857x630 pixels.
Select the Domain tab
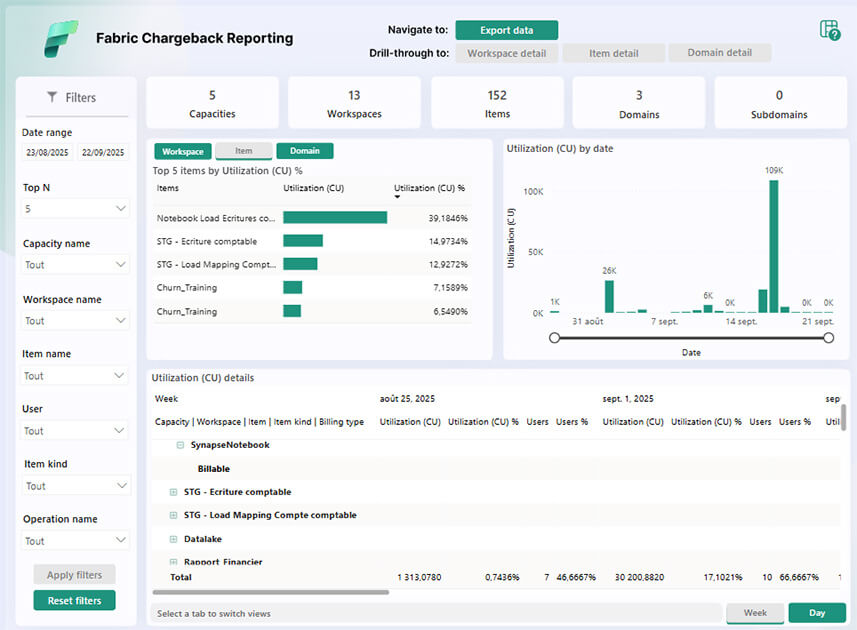[x=304, y=151]
